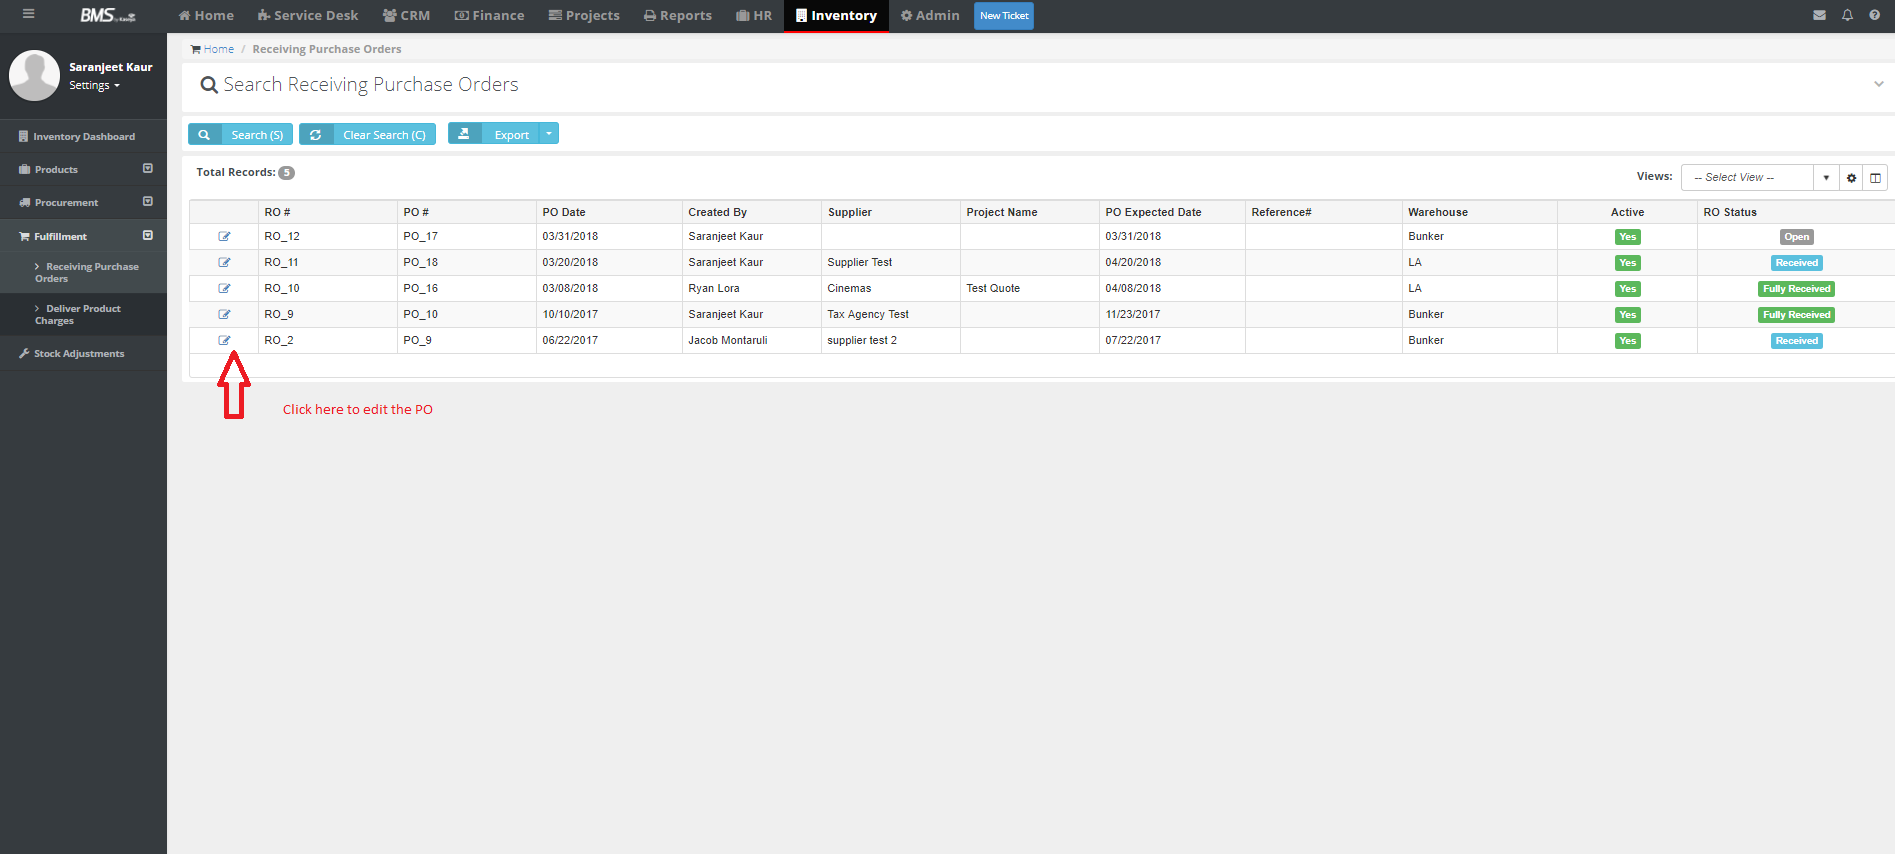Click the magnifier icon on Search button

pyautogui.click(x=204, y=134)
